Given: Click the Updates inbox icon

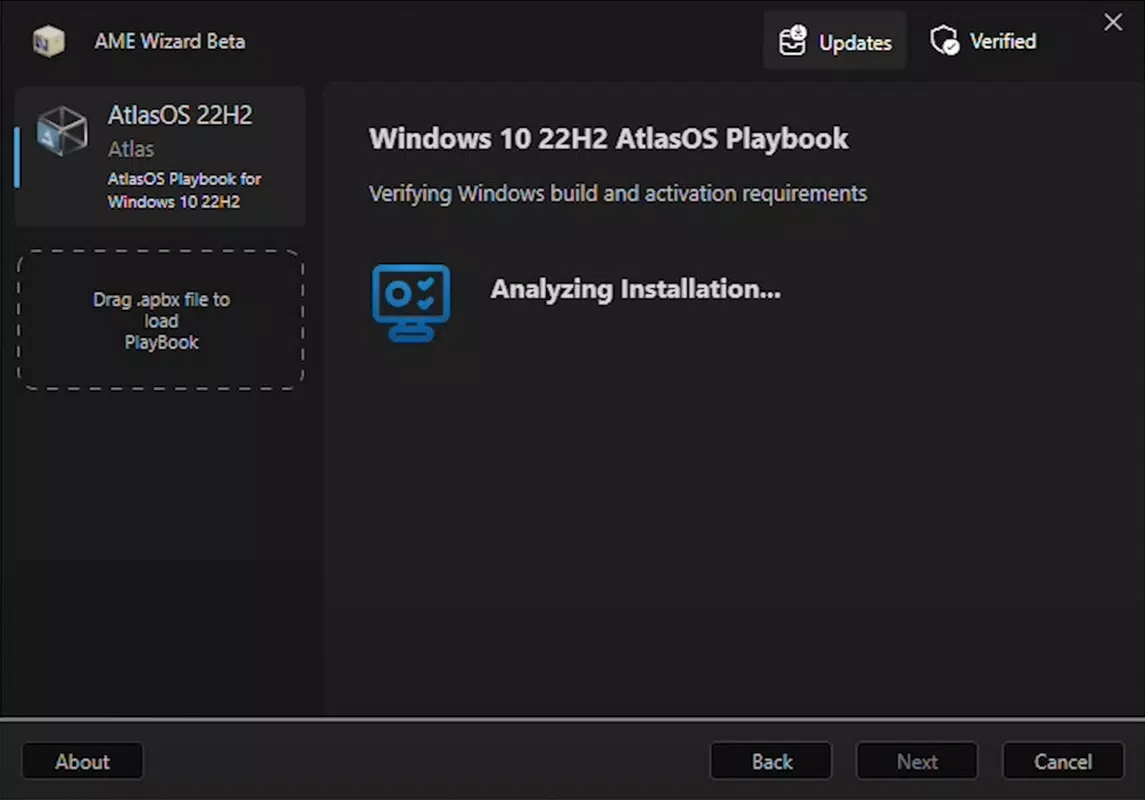Looking at the screenshot, I should point(792,41).
